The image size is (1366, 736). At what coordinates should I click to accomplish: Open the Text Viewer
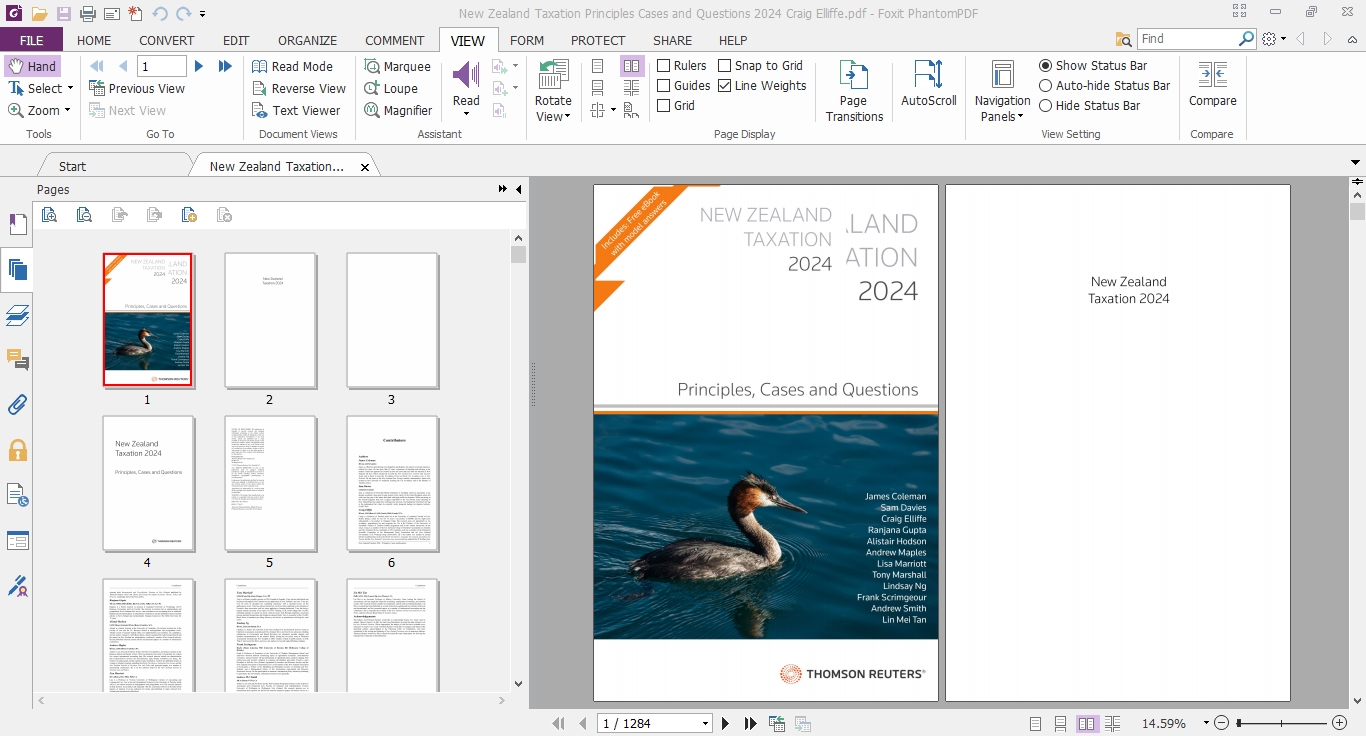point(296,110)
